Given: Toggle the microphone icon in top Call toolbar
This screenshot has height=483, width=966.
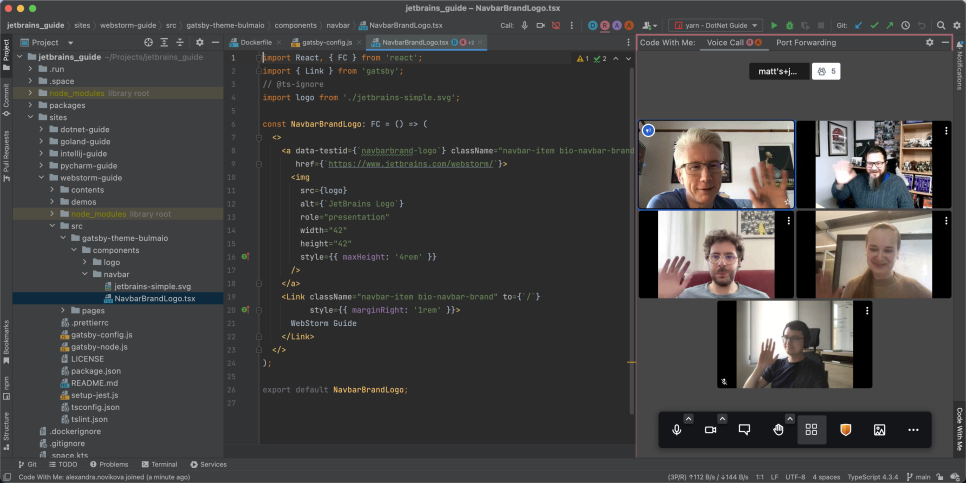Looking at the screenshot, I should click(525, 25).
